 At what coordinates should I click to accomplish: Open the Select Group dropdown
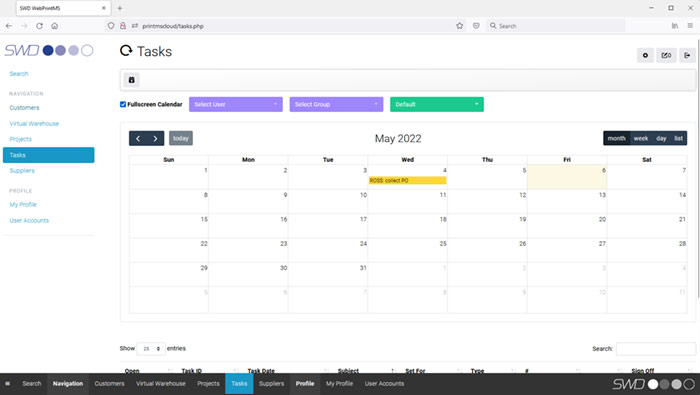pos(336,104)
